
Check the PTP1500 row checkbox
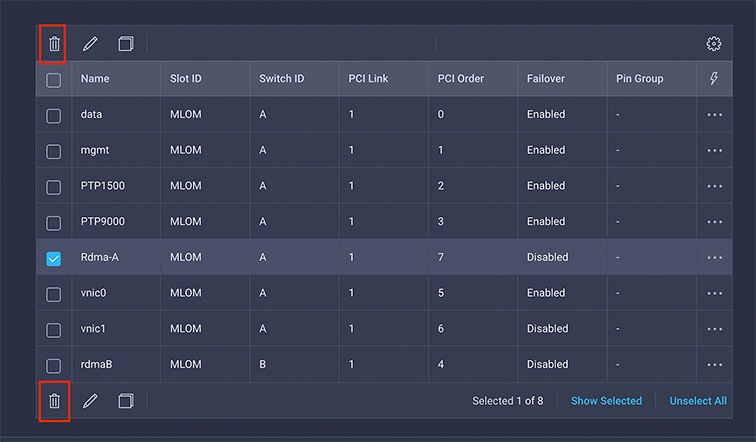click(54, 187)
